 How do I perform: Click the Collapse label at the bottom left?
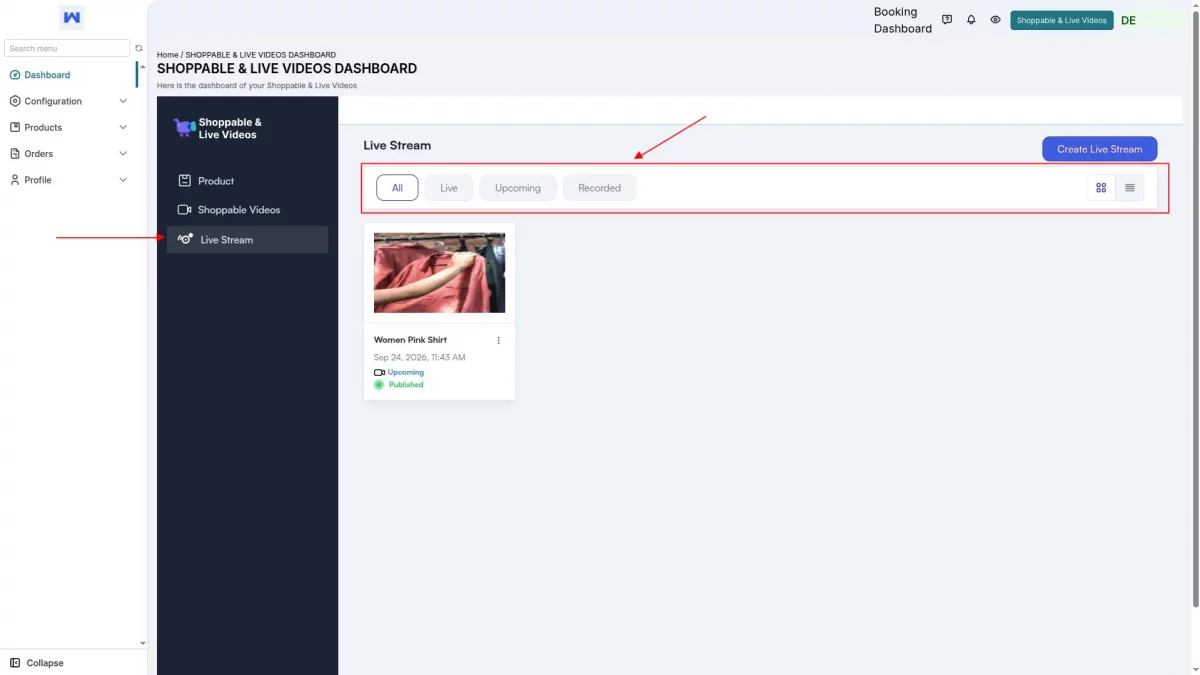(x=45, y=663)
